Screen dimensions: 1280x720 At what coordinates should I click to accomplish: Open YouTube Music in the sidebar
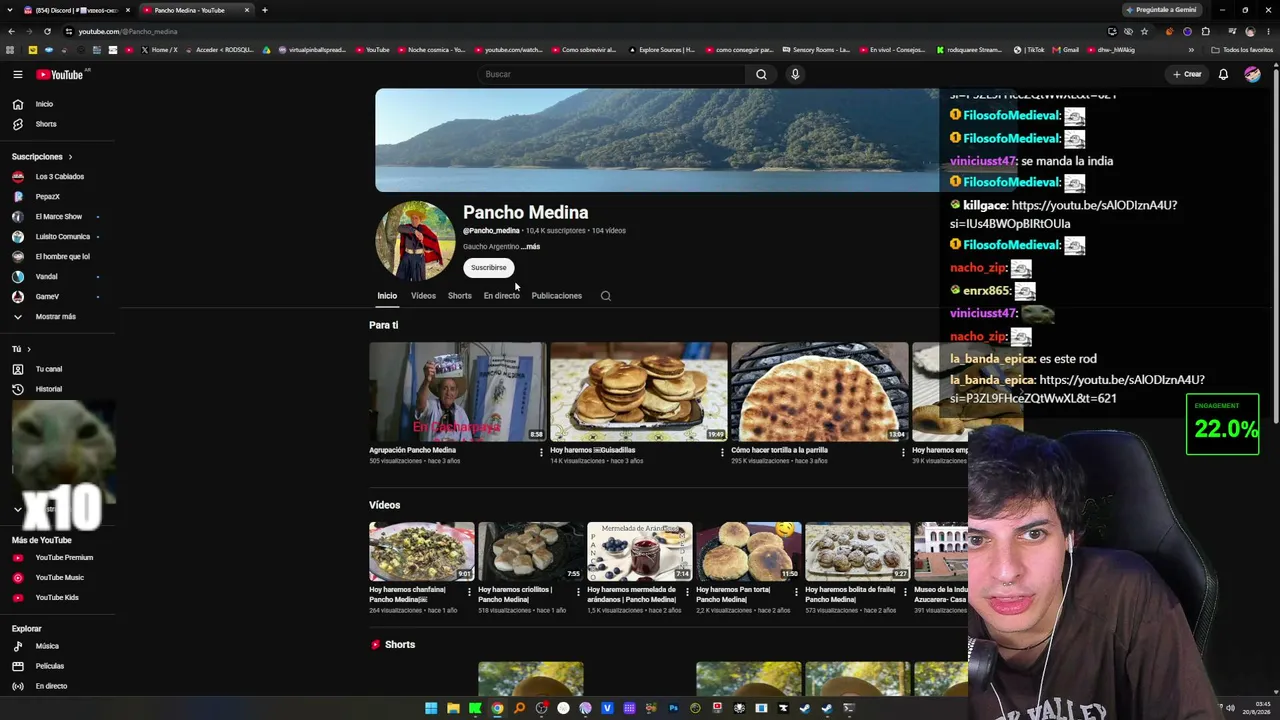[x=60, y=578]
